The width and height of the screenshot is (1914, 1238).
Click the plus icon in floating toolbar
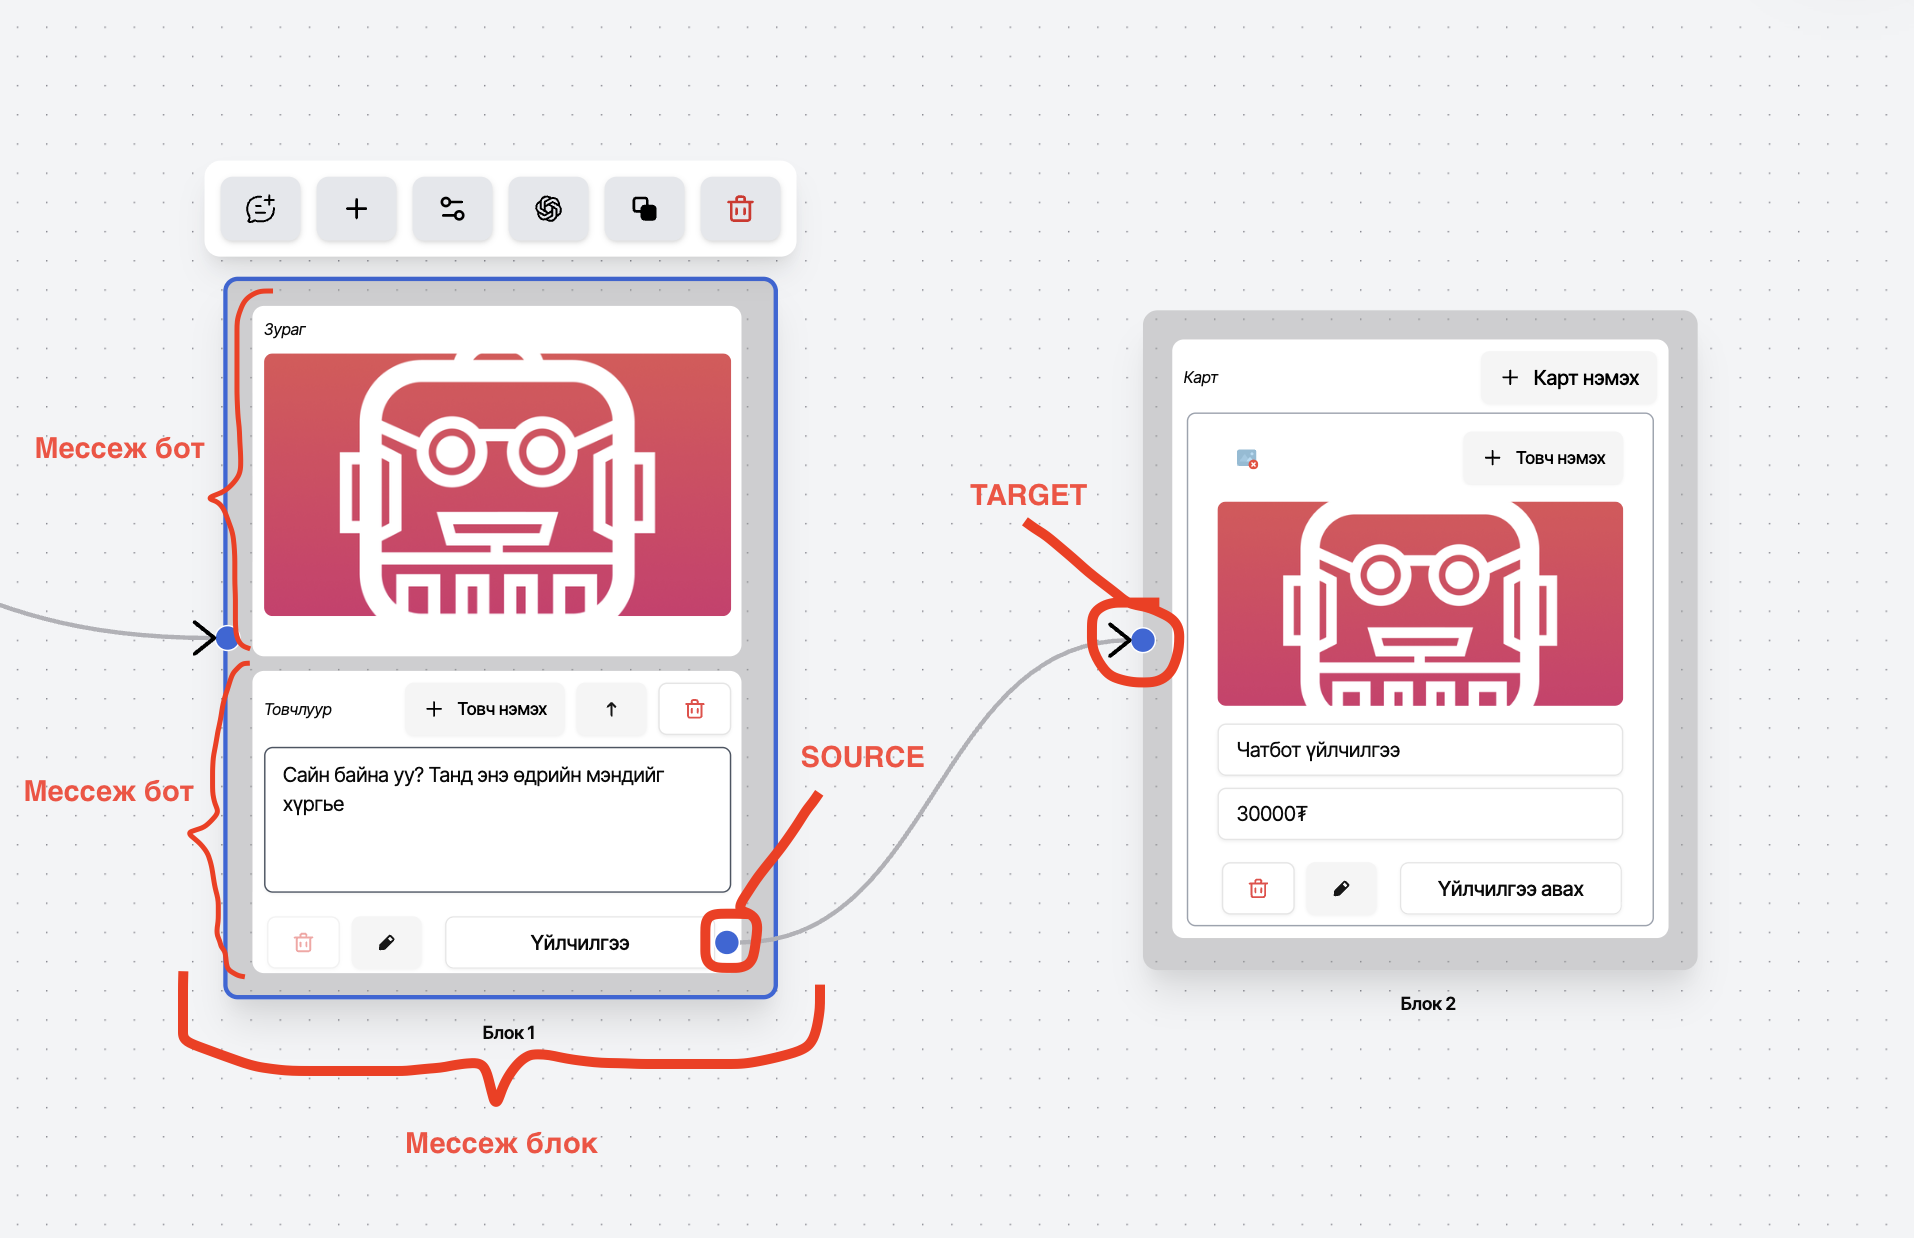click(x=356, y=209)
